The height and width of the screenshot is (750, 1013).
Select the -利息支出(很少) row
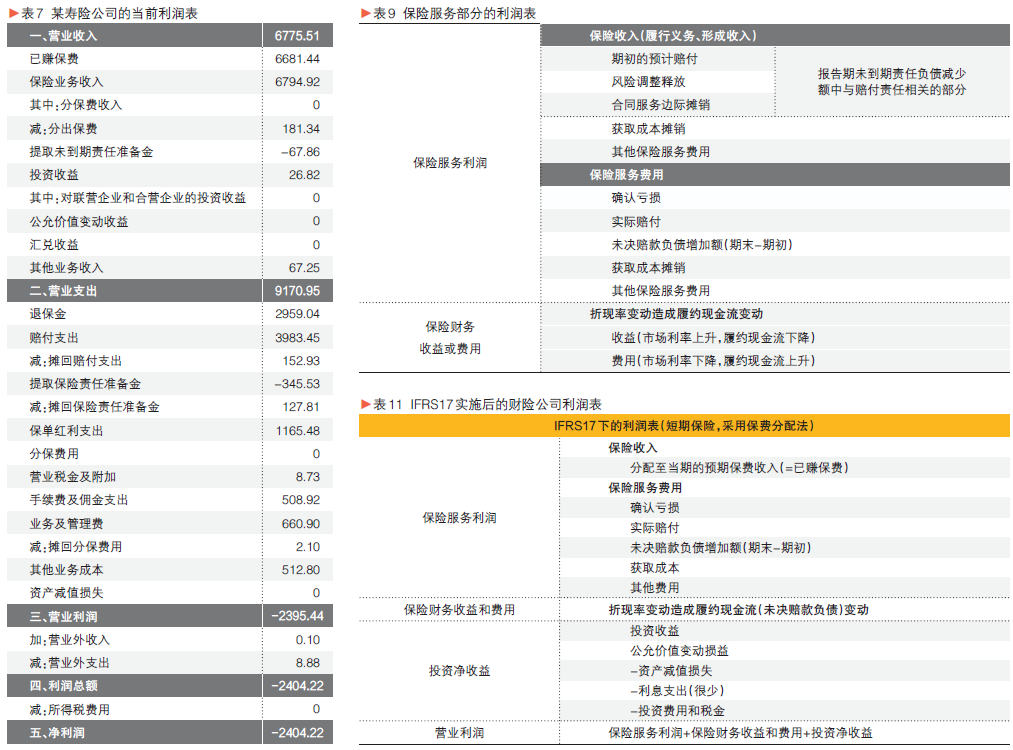tap(784, 691)
